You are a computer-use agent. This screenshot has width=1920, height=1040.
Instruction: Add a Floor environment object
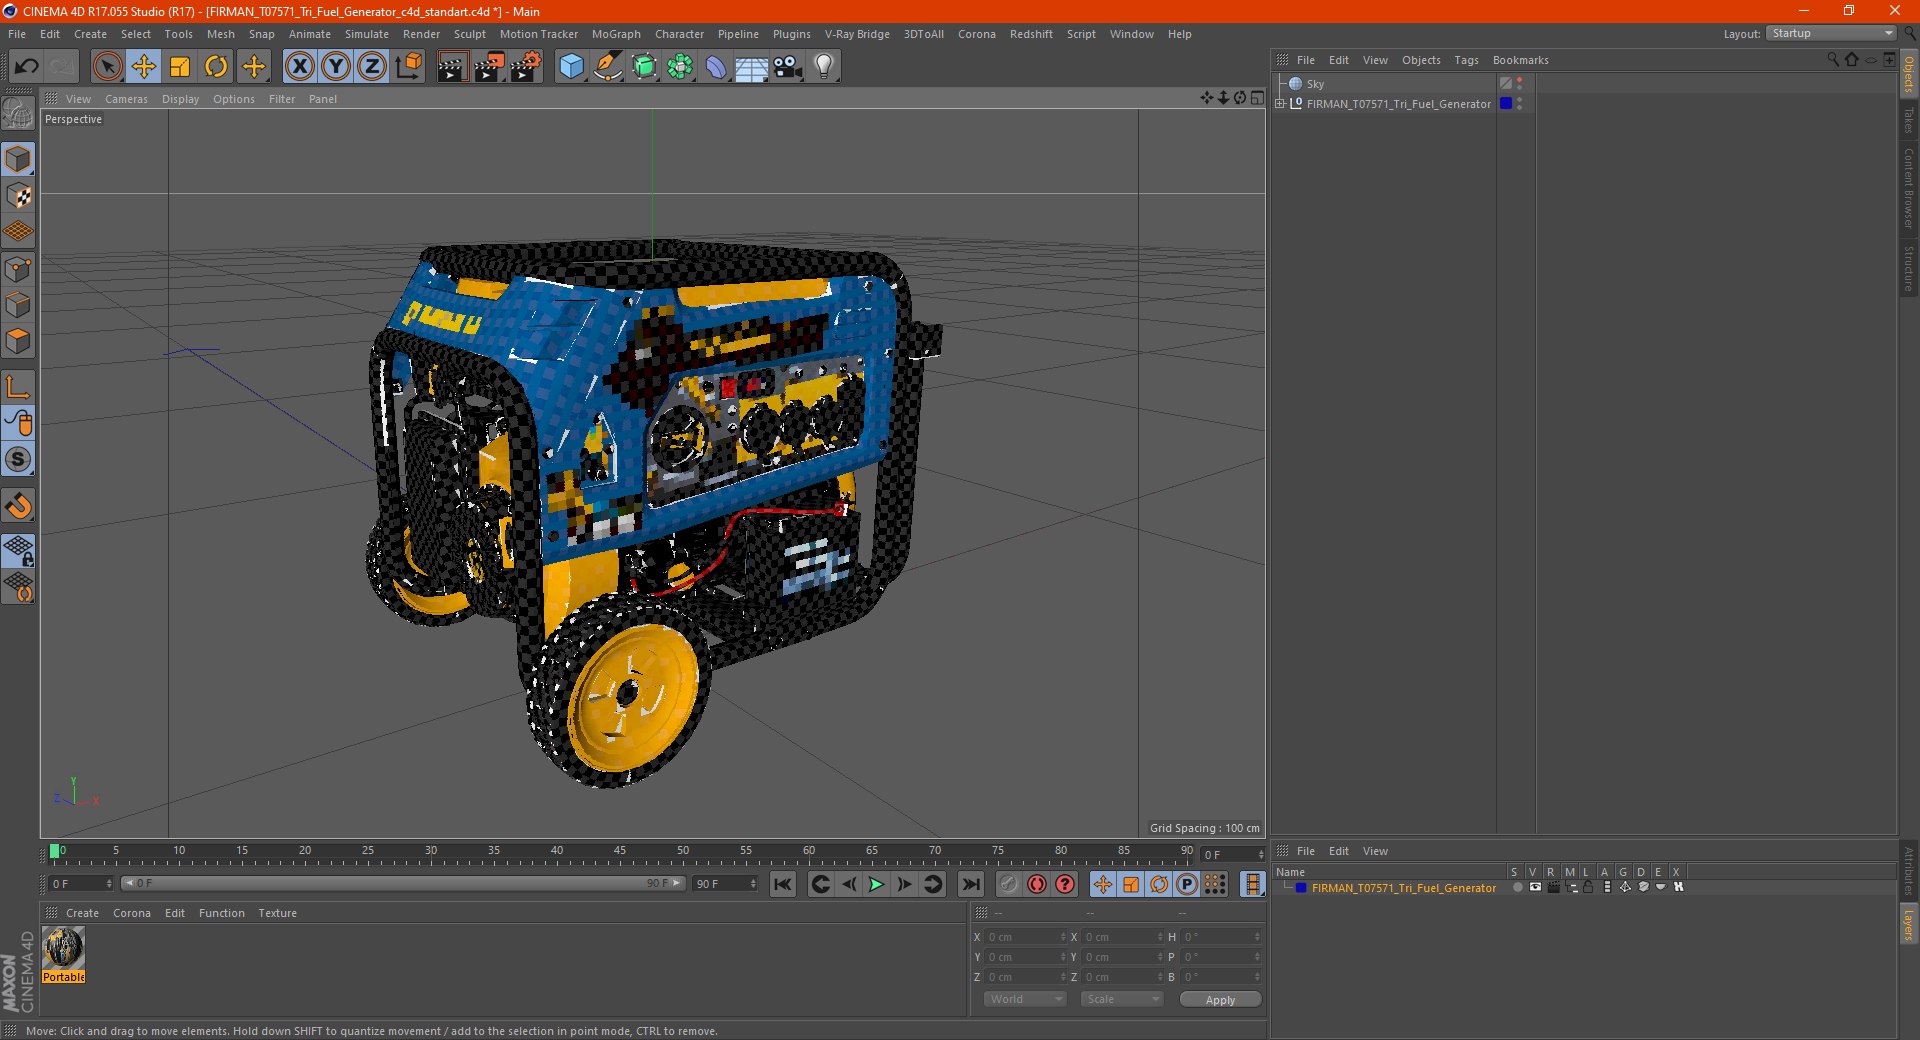coord(751,67)
